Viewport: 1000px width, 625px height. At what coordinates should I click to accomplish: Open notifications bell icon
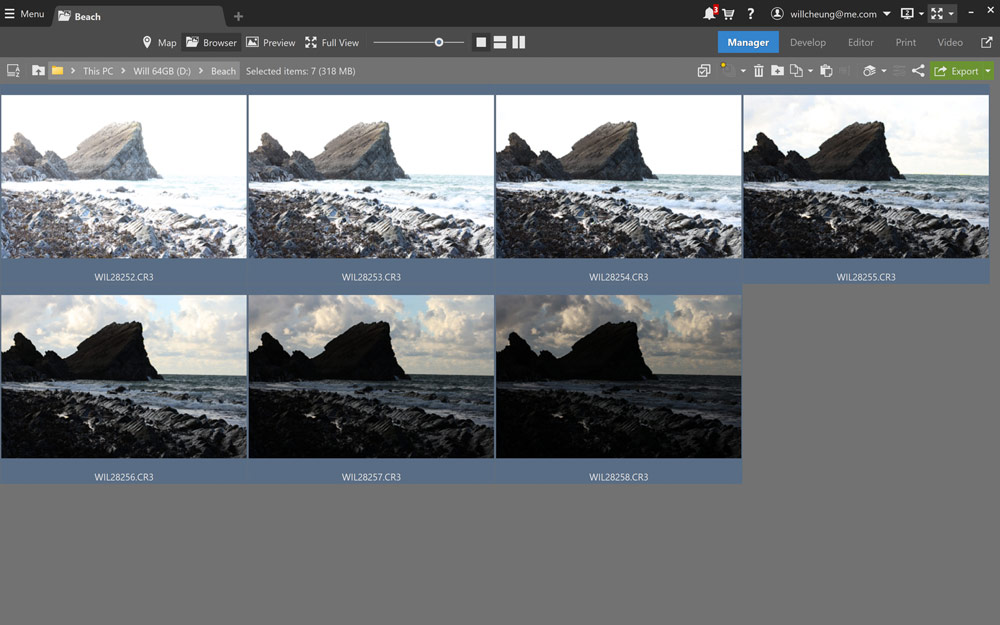click(709, 13)
